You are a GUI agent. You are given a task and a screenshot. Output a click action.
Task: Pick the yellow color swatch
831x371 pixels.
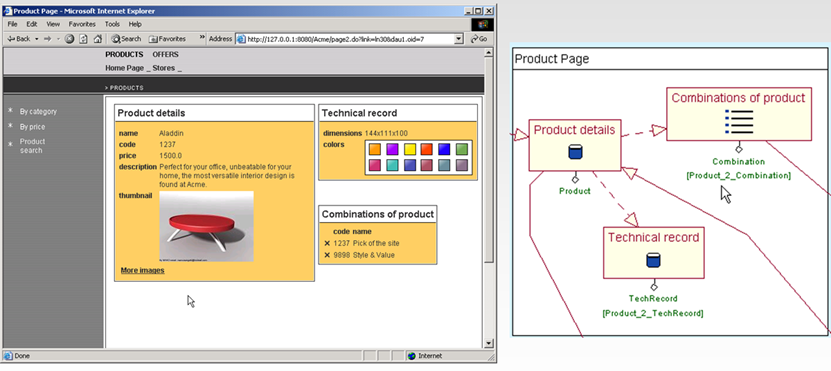(410, 149)
